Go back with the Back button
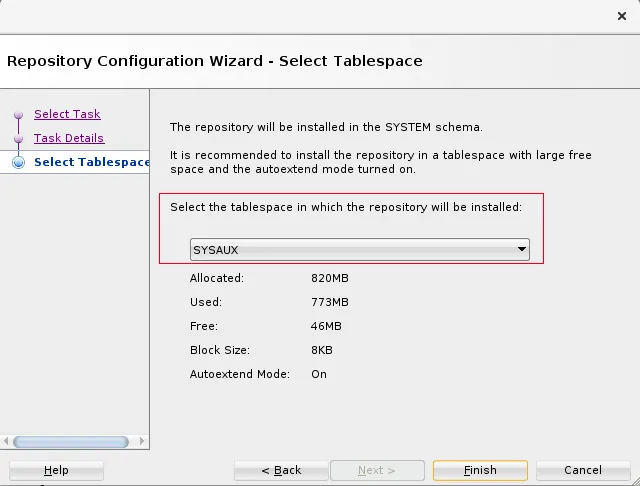 click(x=281, y=470)
